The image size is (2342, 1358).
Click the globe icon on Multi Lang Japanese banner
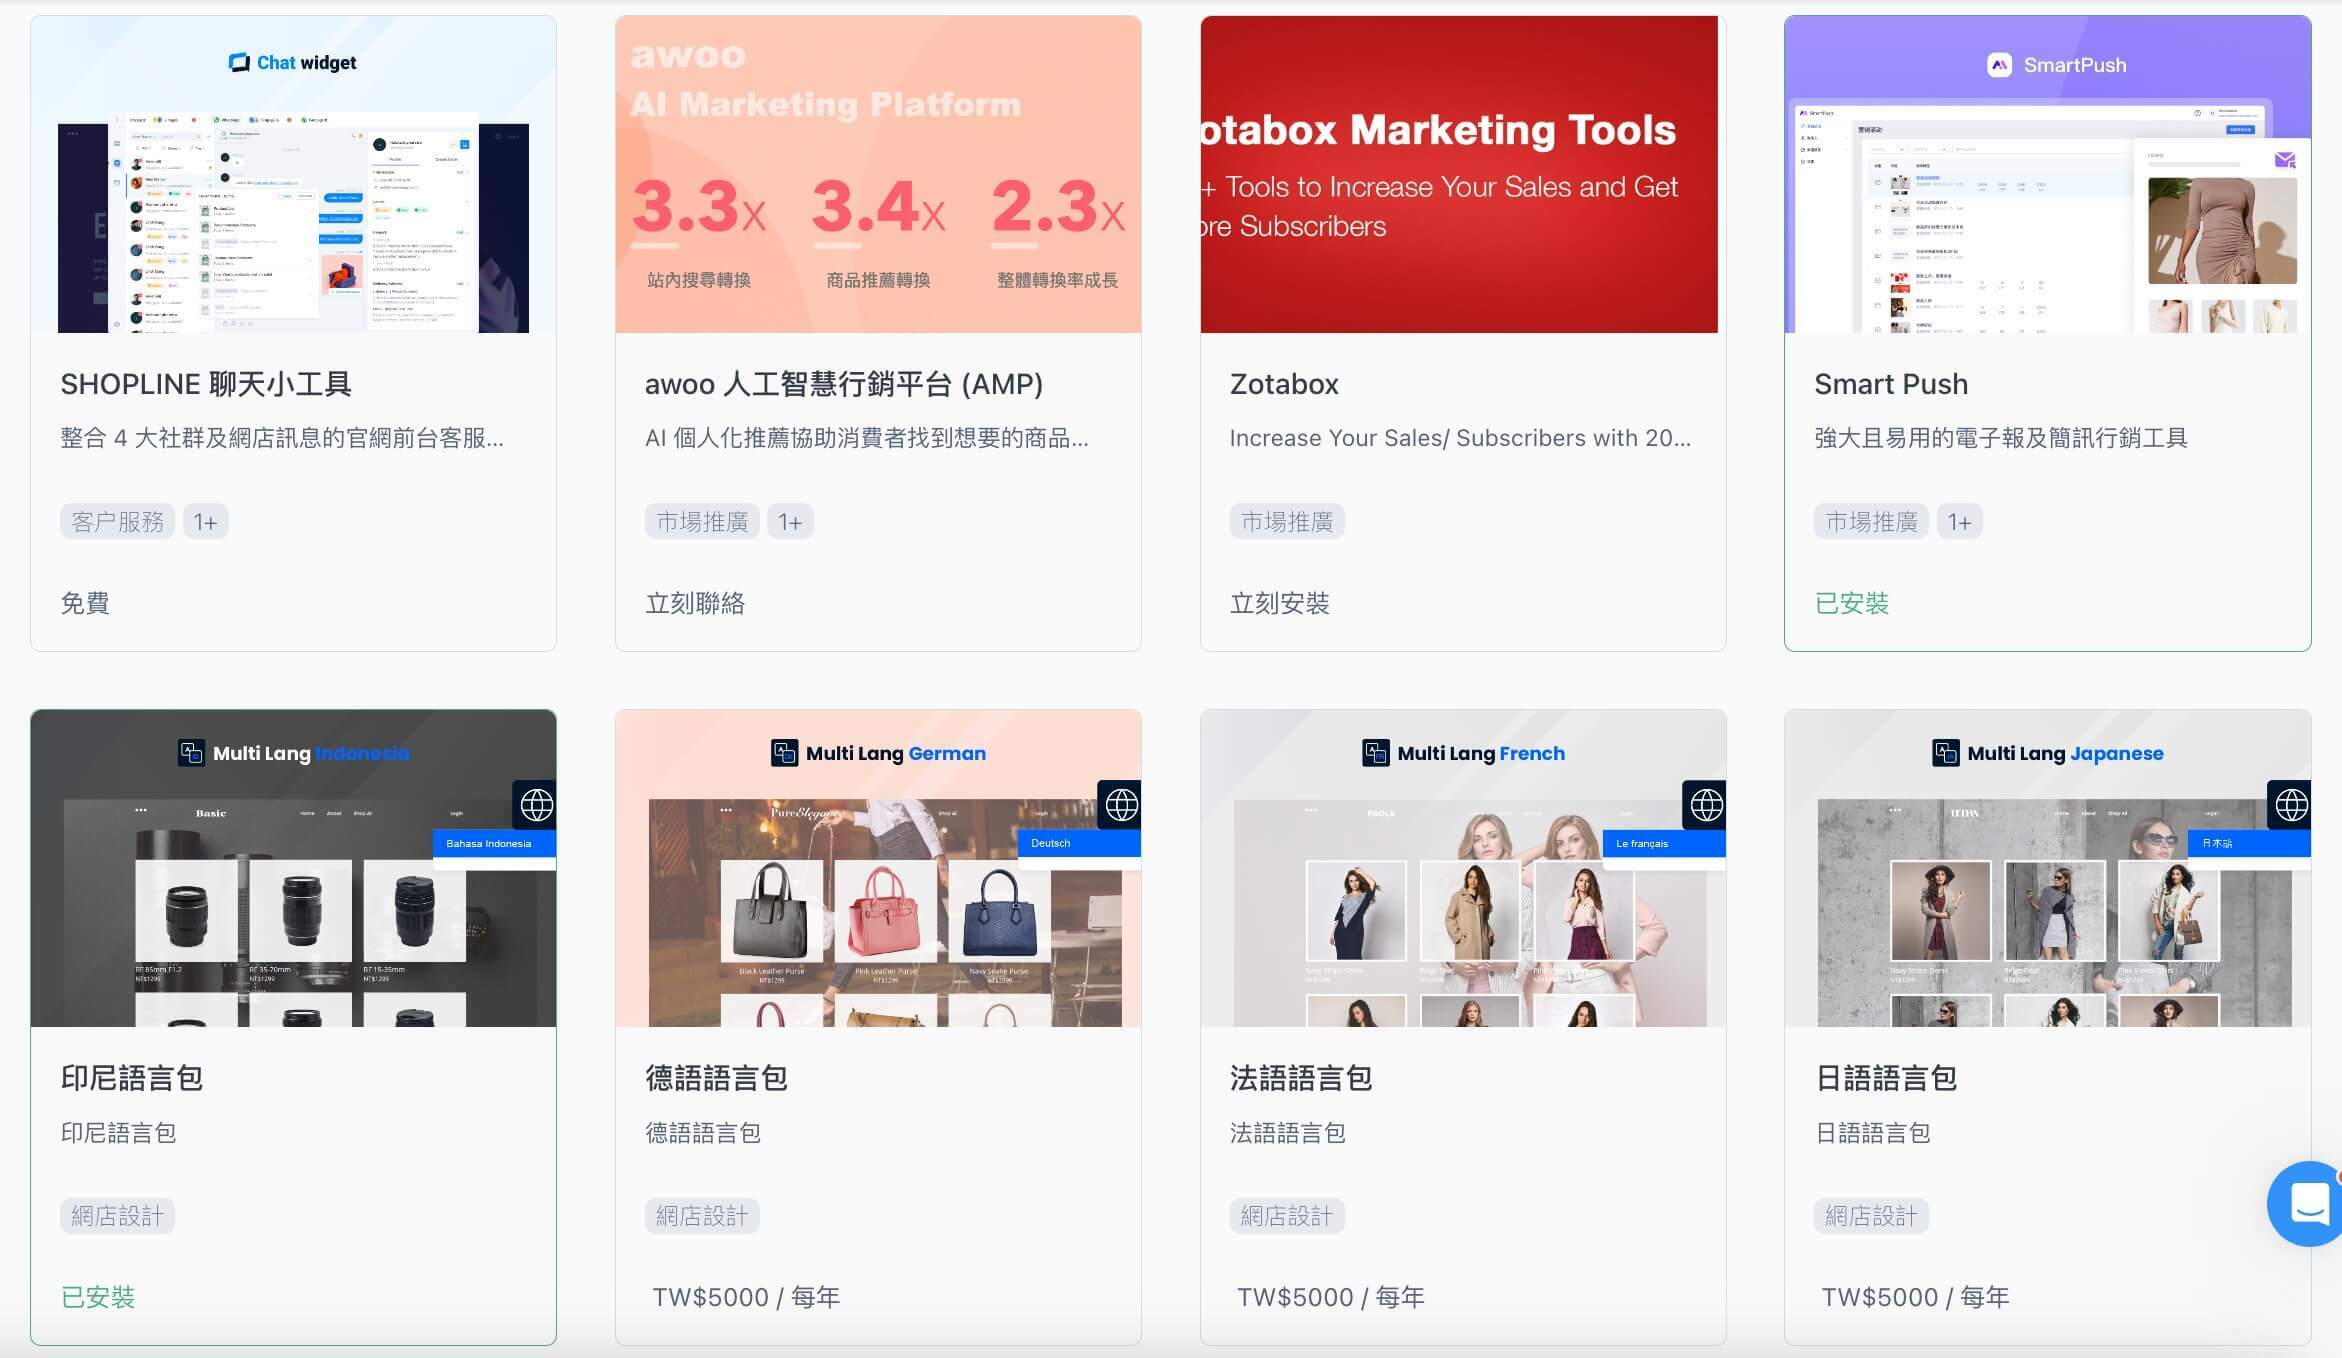click(x=2292, y=805)
